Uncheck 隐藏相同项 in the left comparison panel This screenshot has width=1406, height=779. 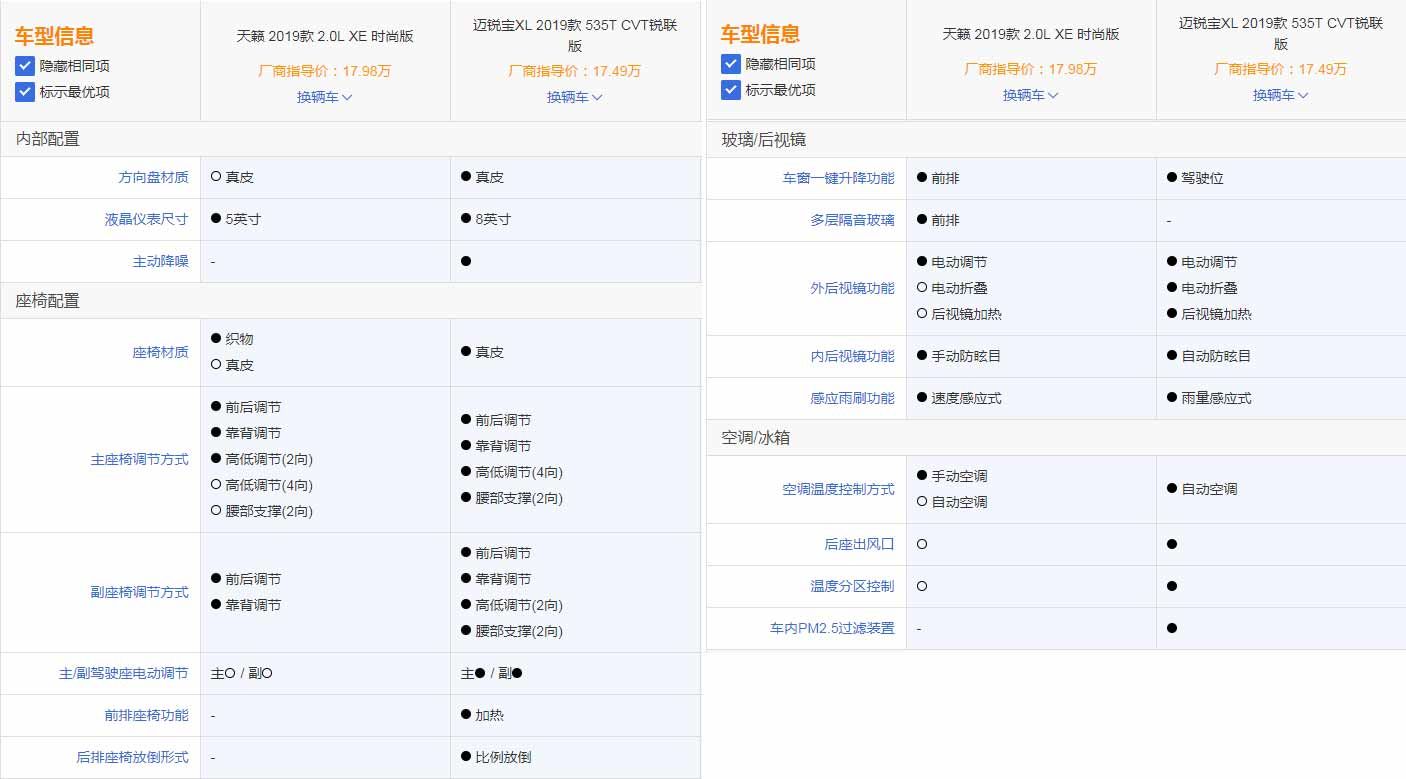tap(25, 66)
